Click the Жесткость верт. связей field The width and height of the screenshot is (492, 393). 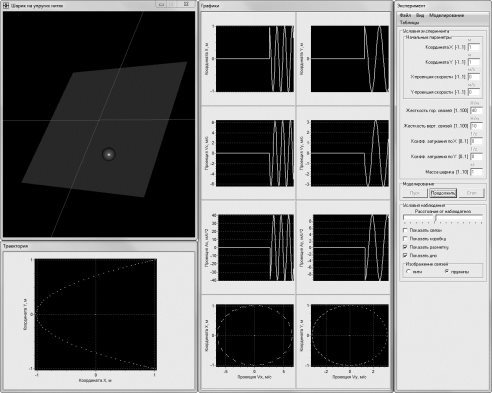coord(476,126)
